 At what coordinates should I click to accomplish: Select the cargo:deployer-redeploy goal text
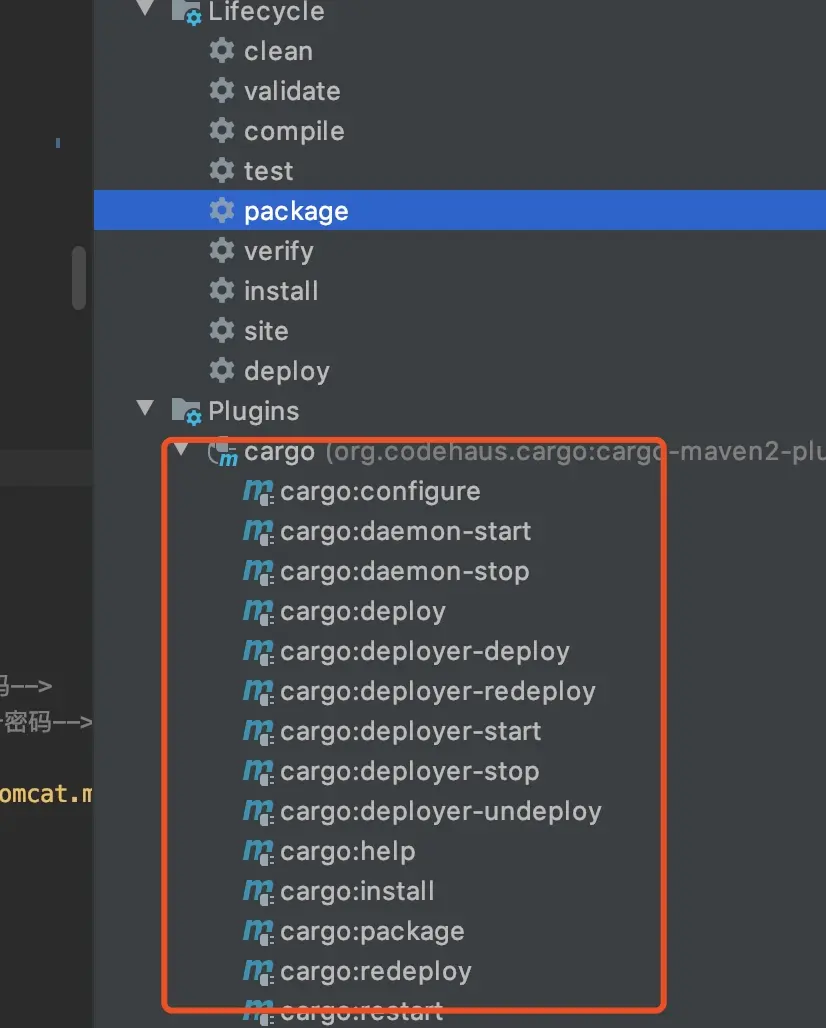coord(438,692)
